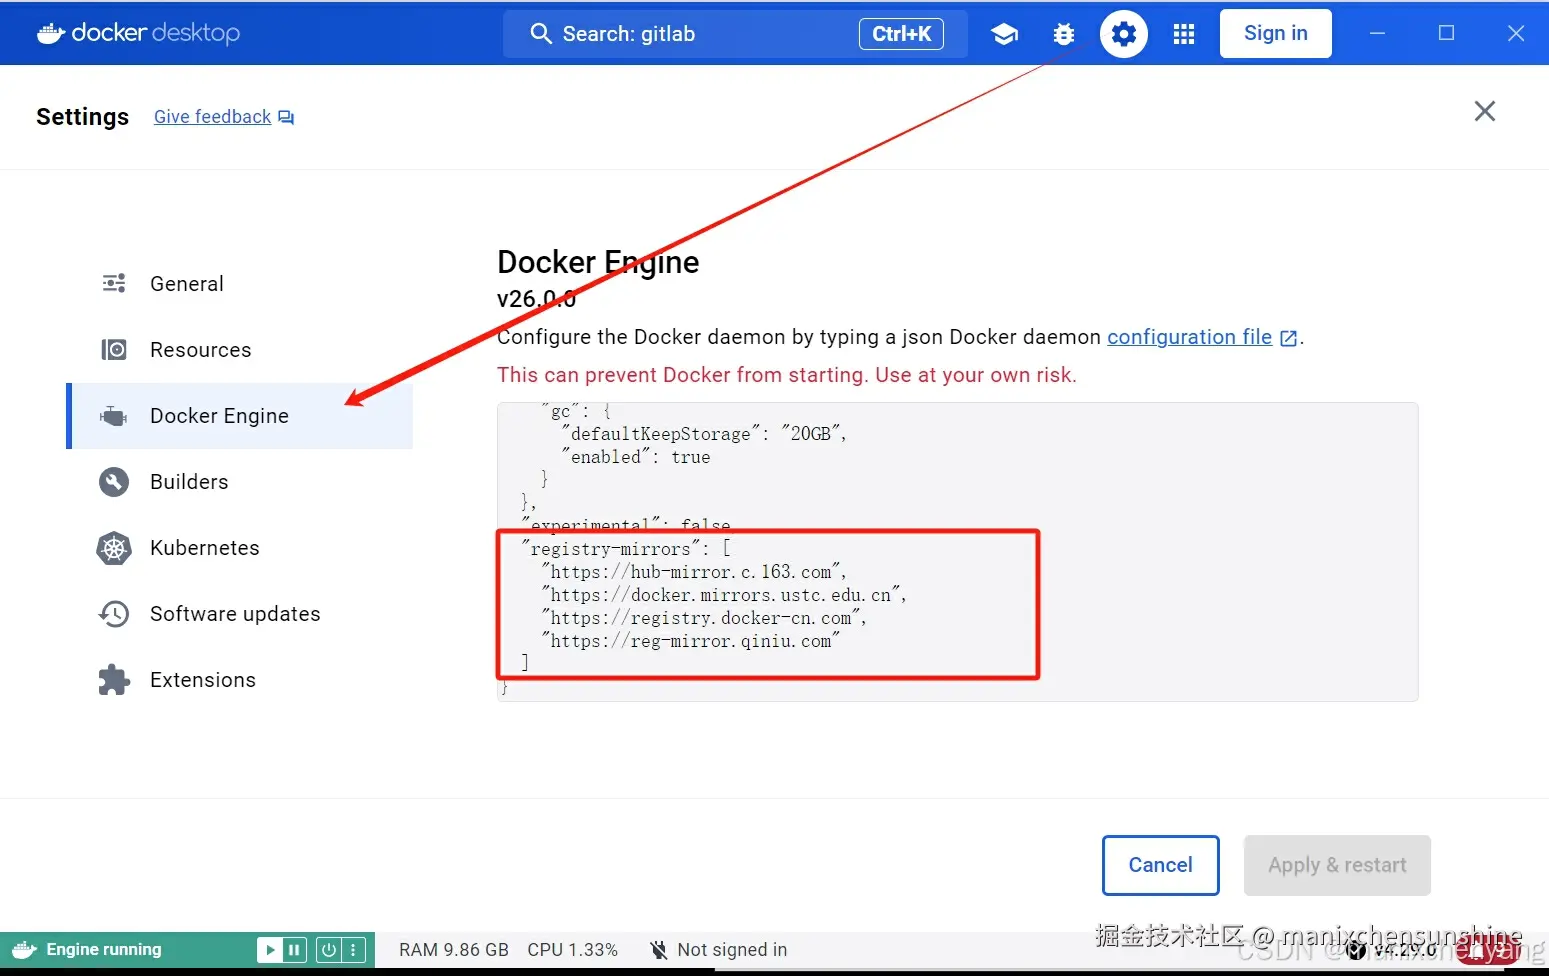Close the Settings panel with X
The width and height of the screenshot is (1549, 976).
pyautogui.click(x=1485, y=111)
